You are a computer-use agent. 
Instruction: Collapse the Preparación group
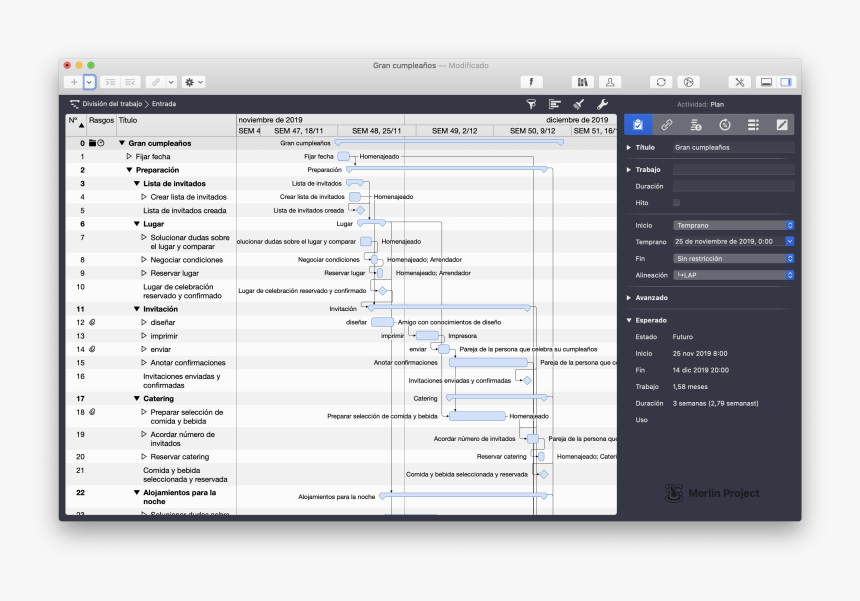[129, 170]
